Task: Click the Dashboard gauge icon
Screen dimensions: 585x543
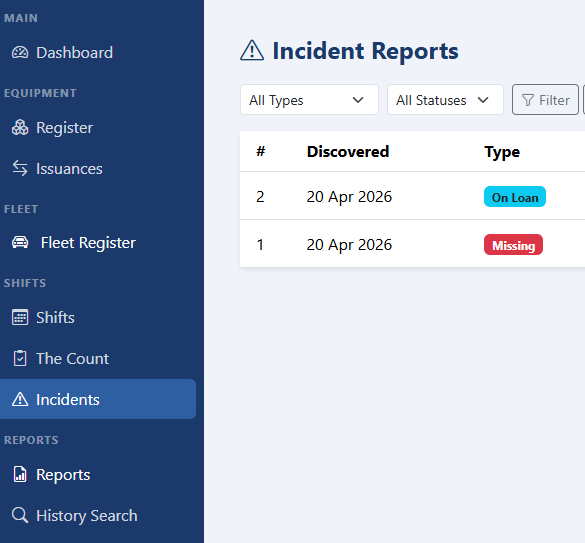Action: point(20,53)
